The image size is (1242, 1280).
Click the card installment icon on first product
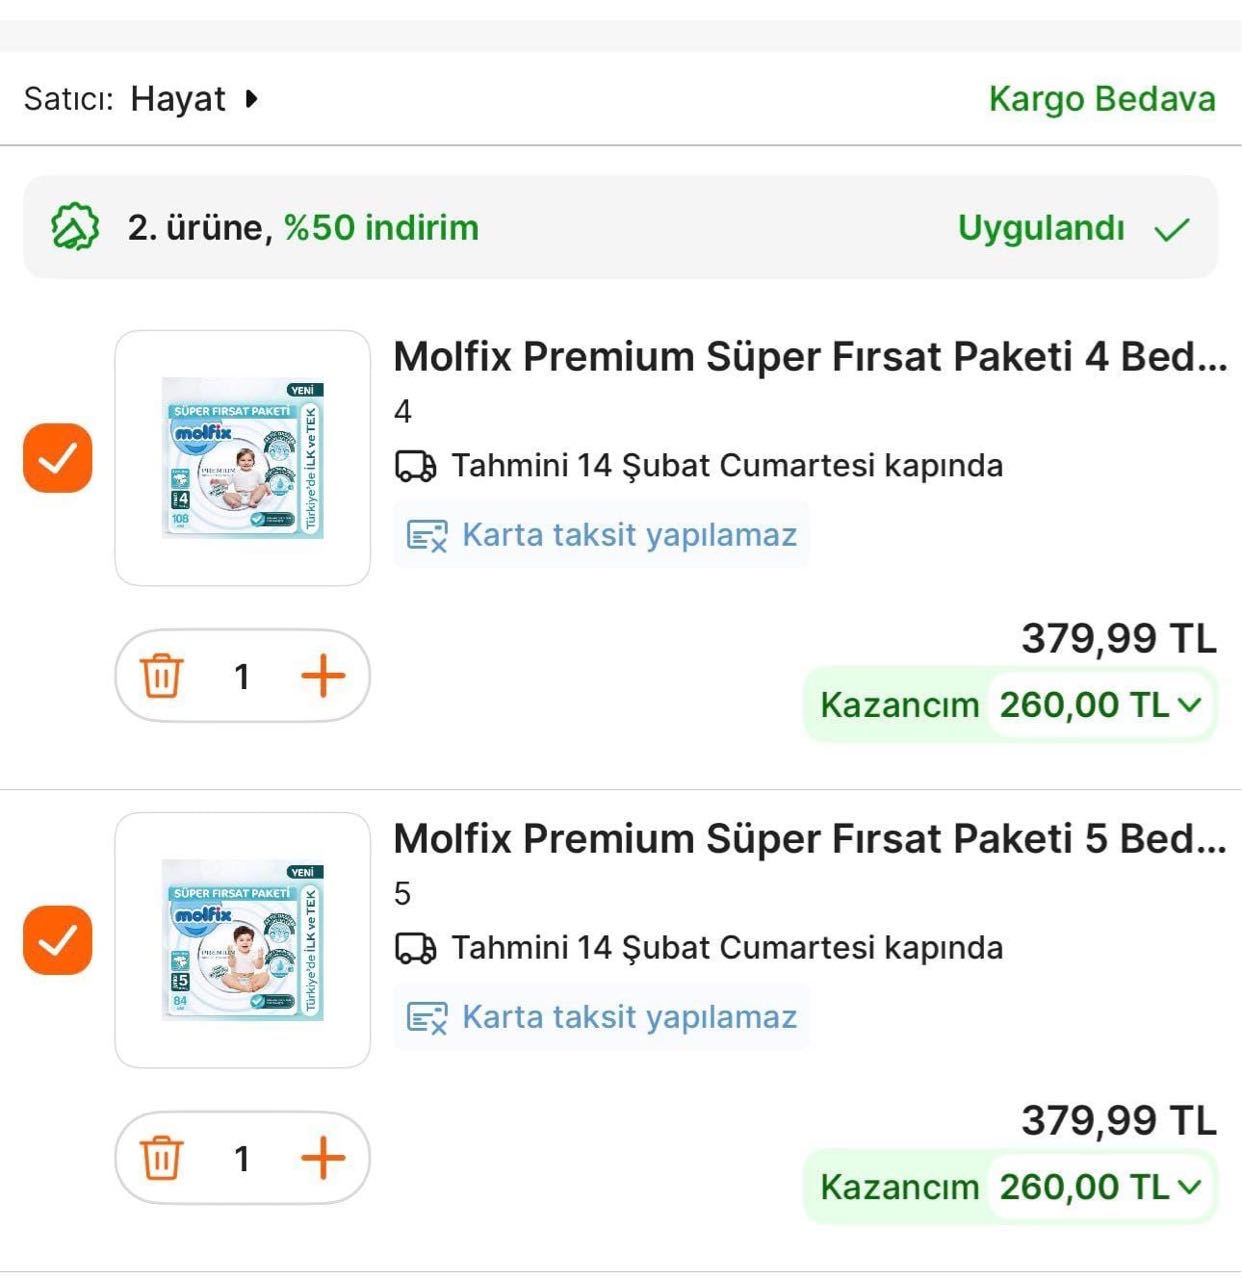tap(427, 536)
